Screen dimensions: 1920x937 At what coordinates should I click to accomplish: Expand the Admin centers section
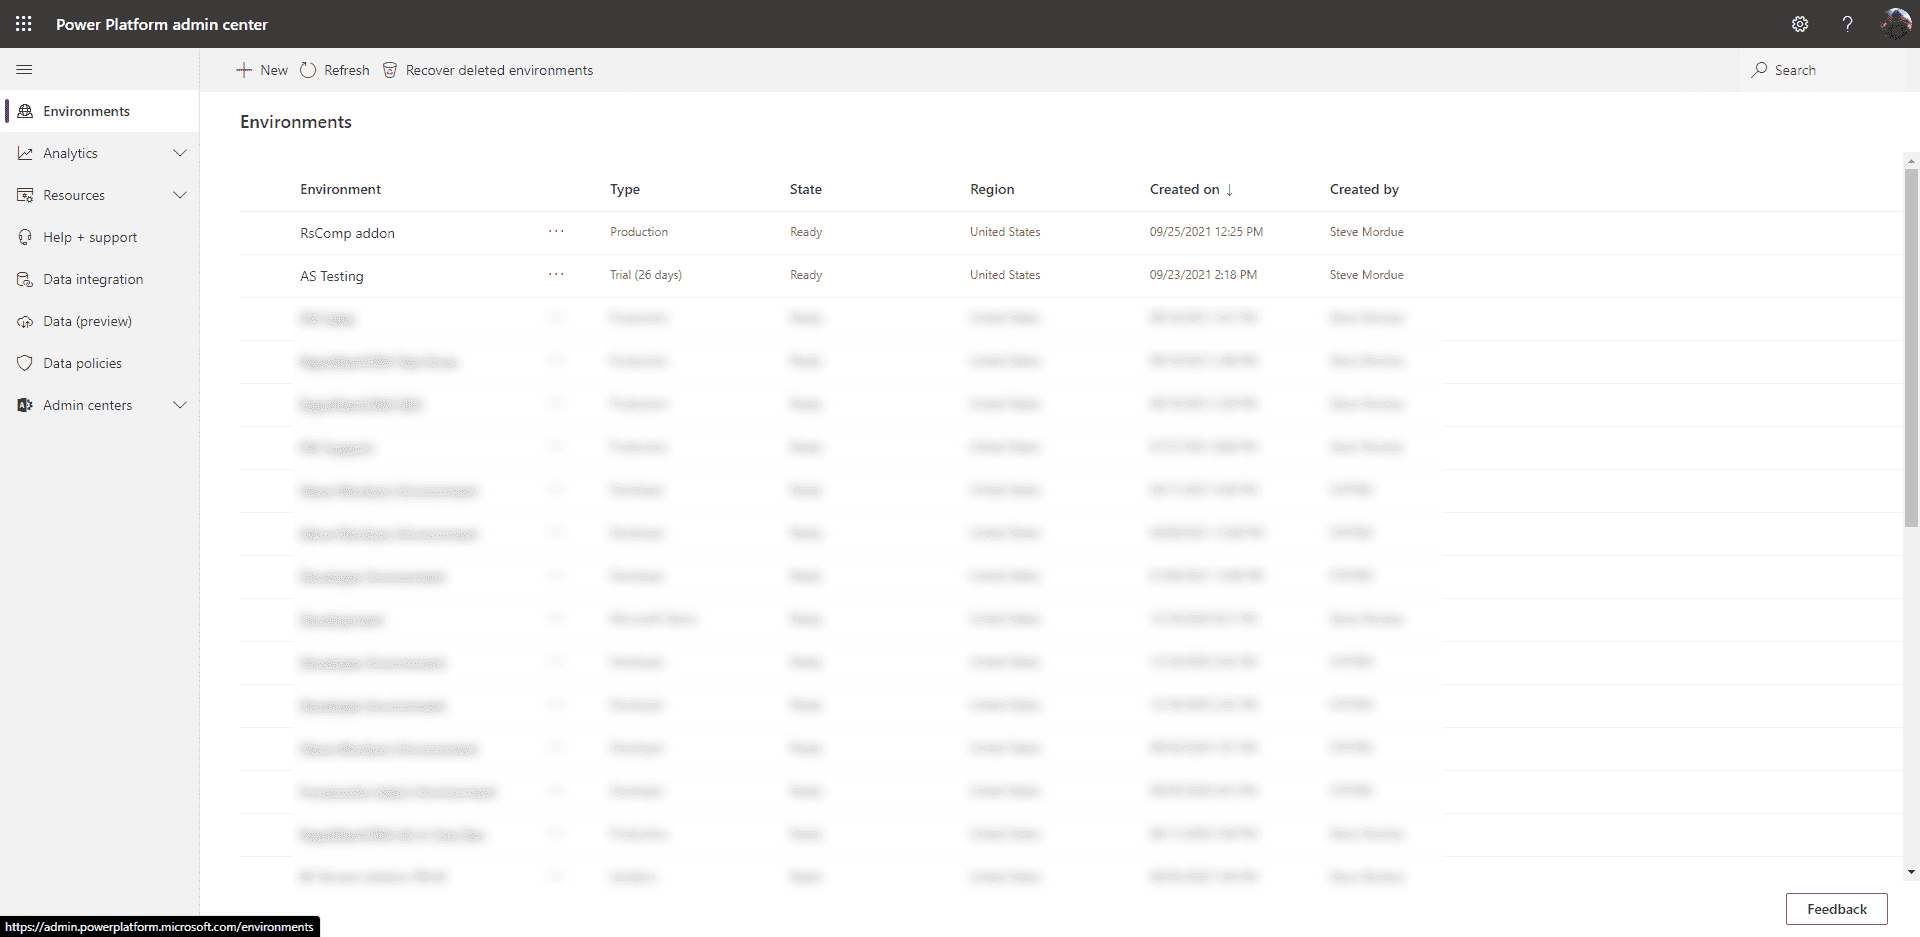tap(180, 404)
